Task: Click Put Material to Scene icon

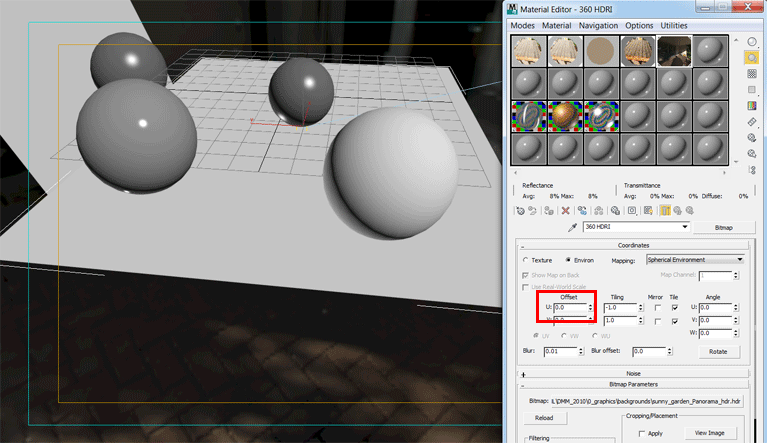Action: point(533,211)
